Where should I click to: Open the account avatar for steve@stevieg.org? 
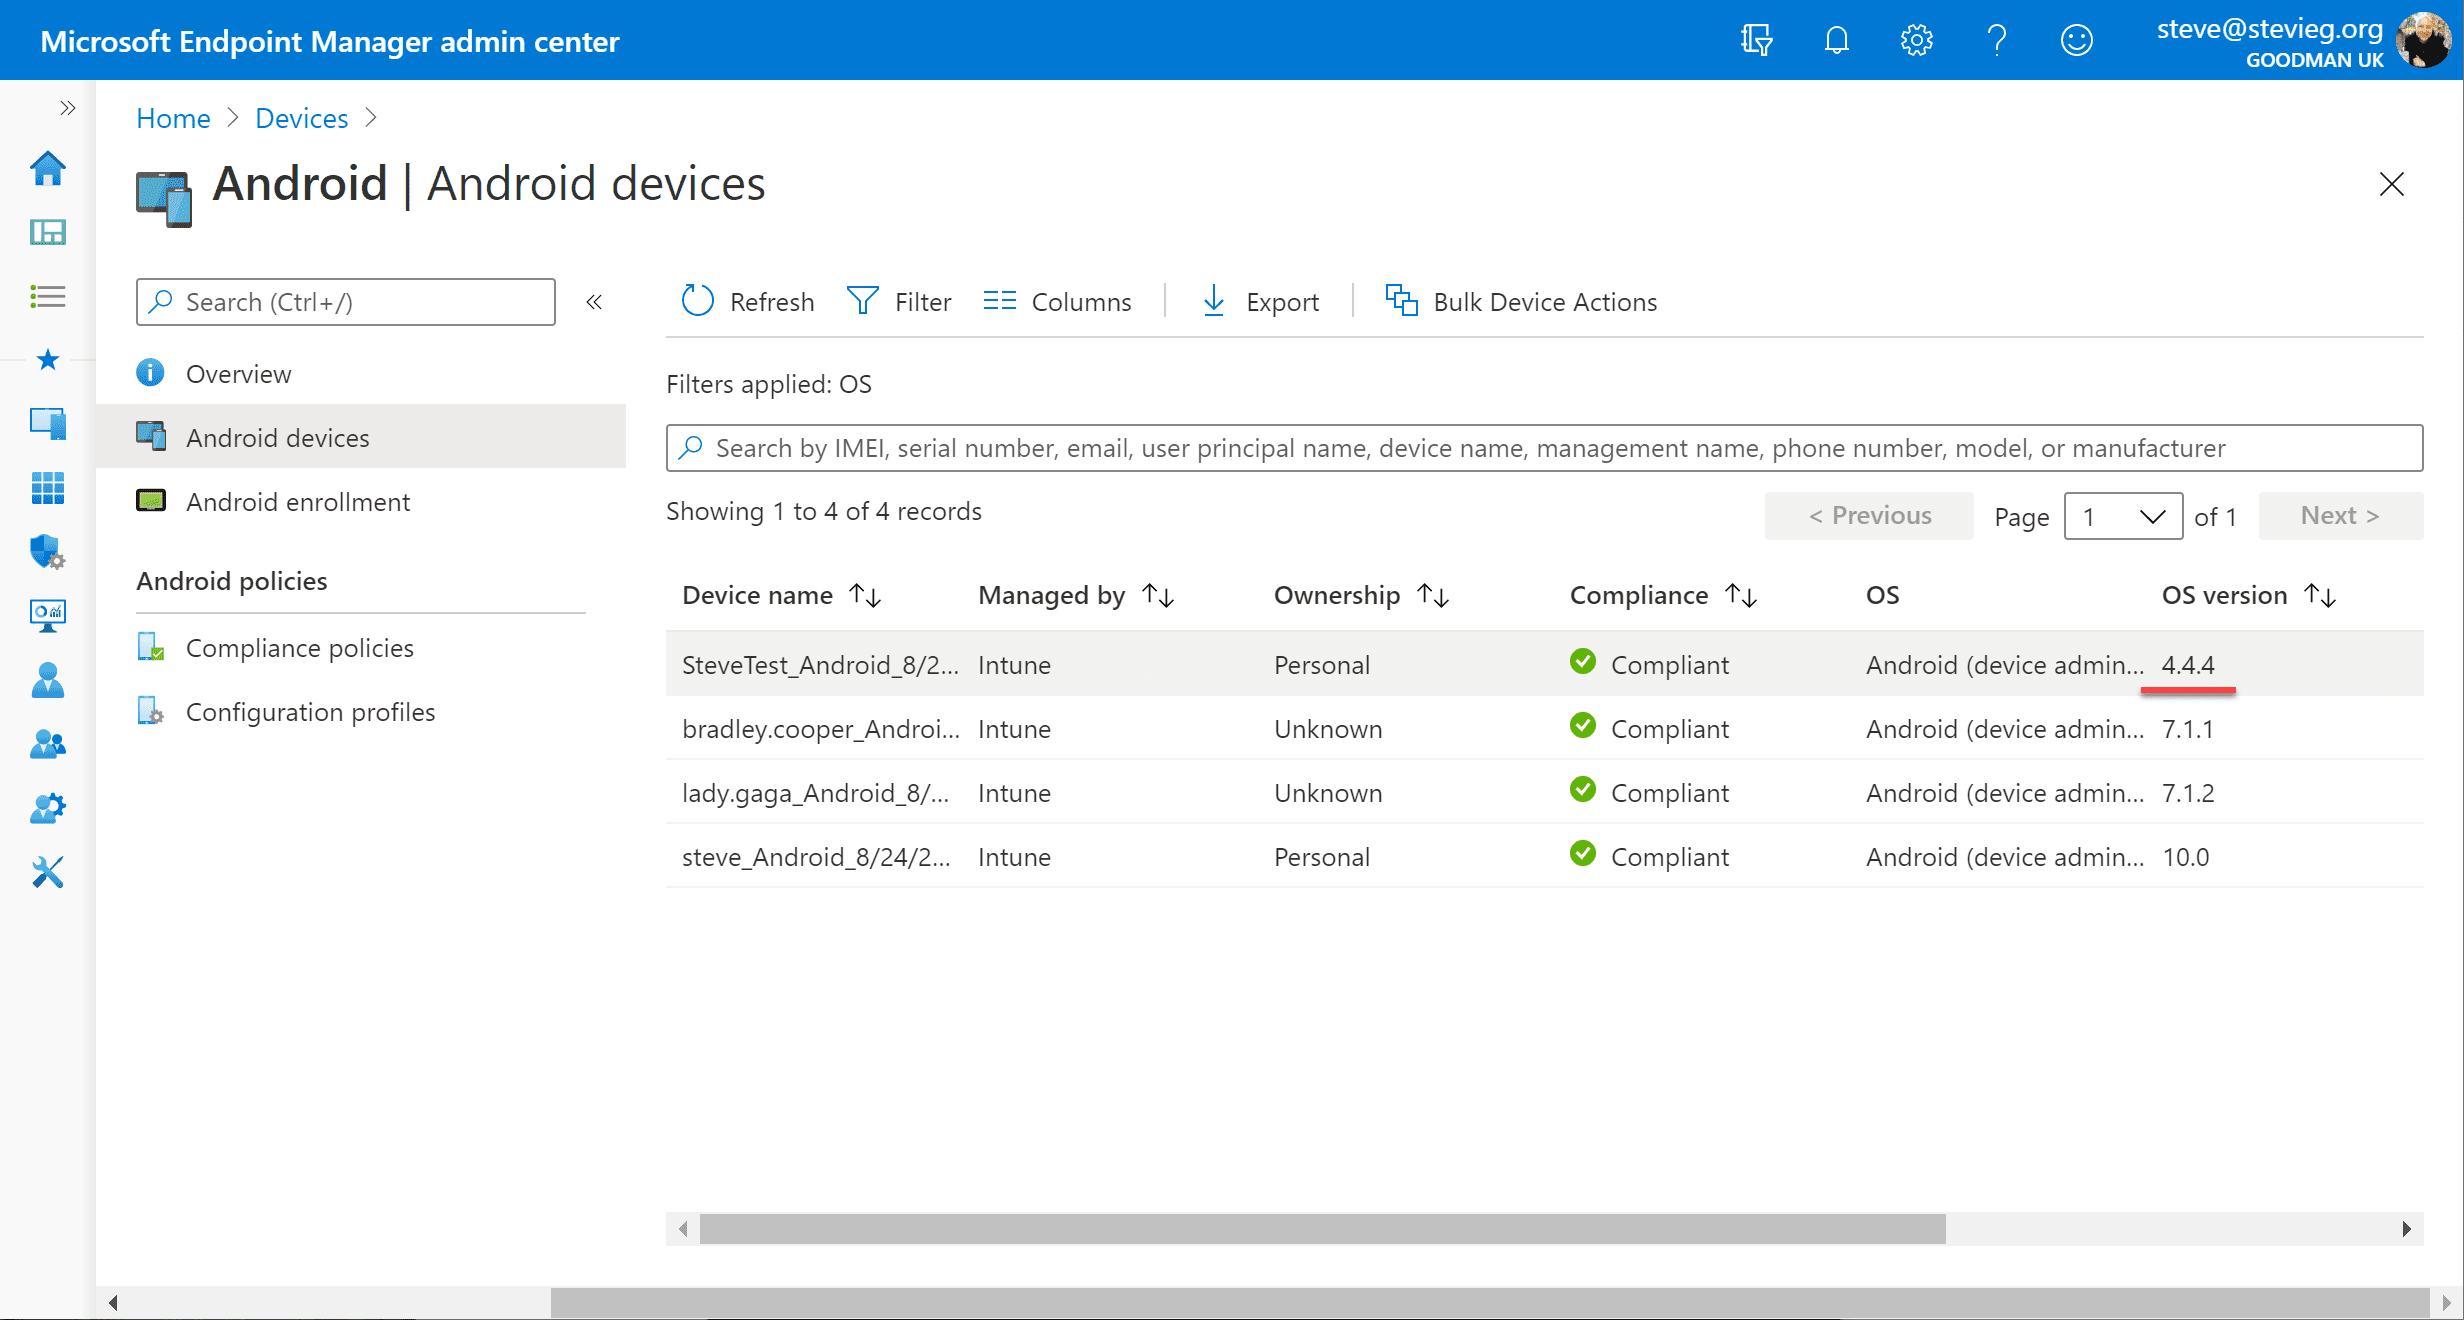point(2424,40)
